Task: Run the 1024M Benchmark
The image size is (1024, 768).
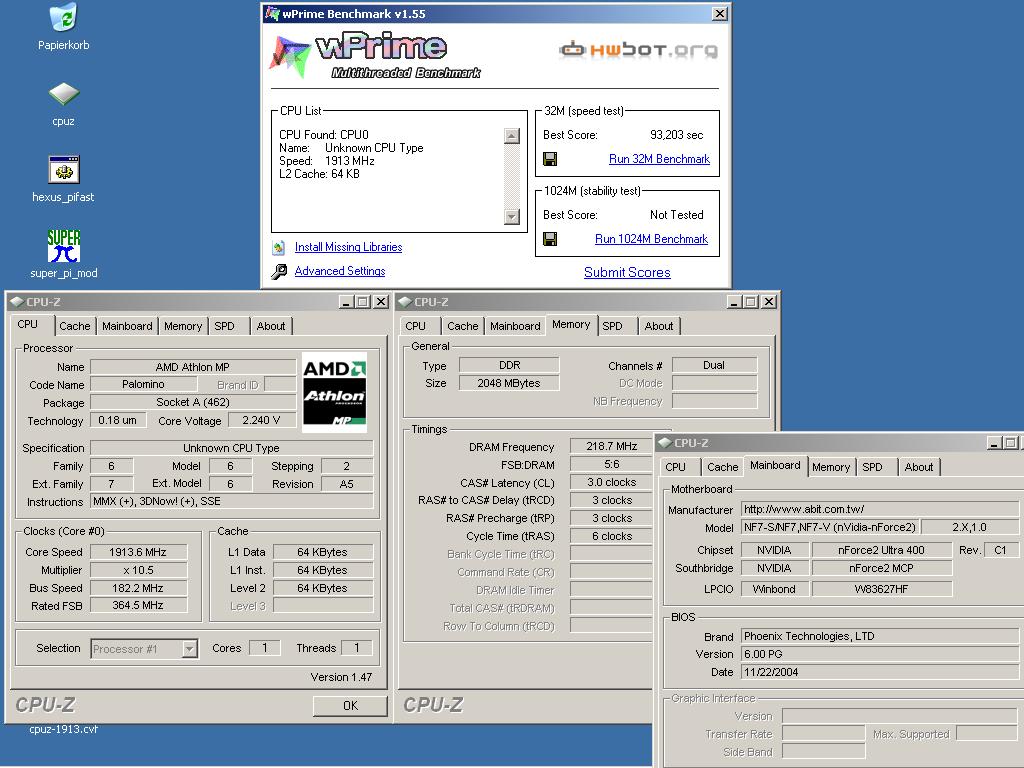Action: 651,239
